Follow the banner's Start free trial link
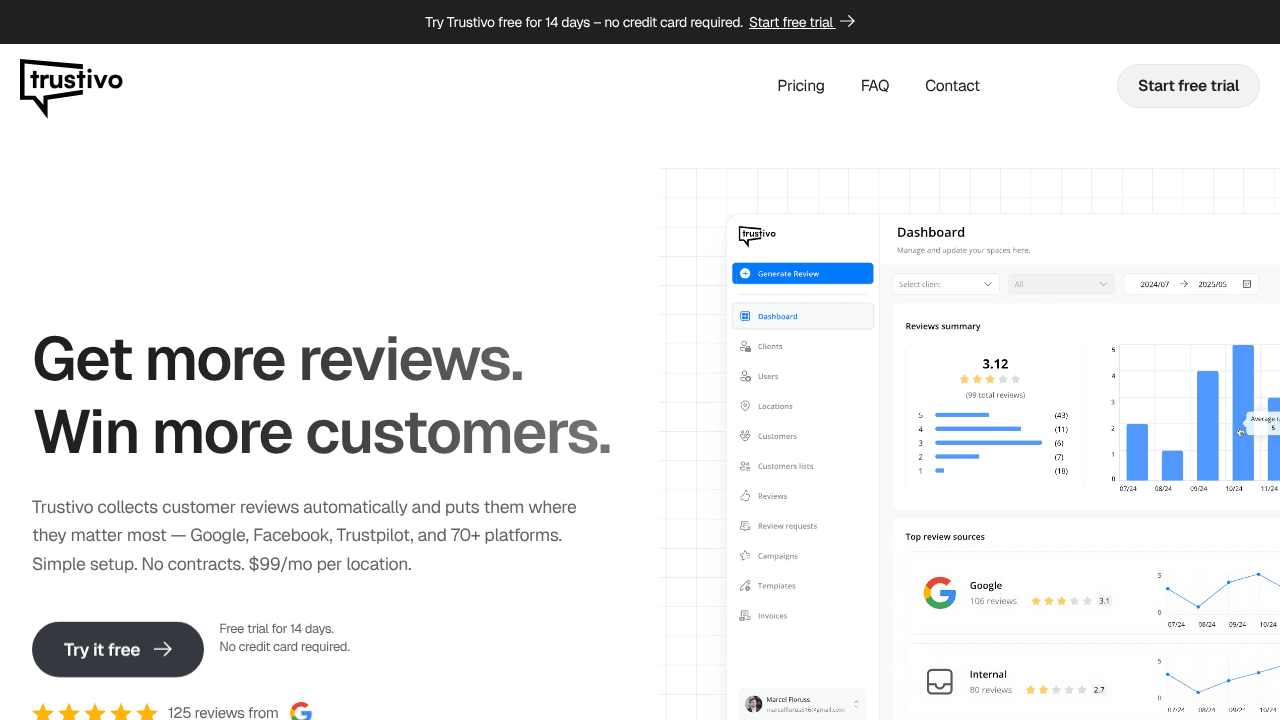The width and height of the screenshot is (1280, 720). [791, 22]
